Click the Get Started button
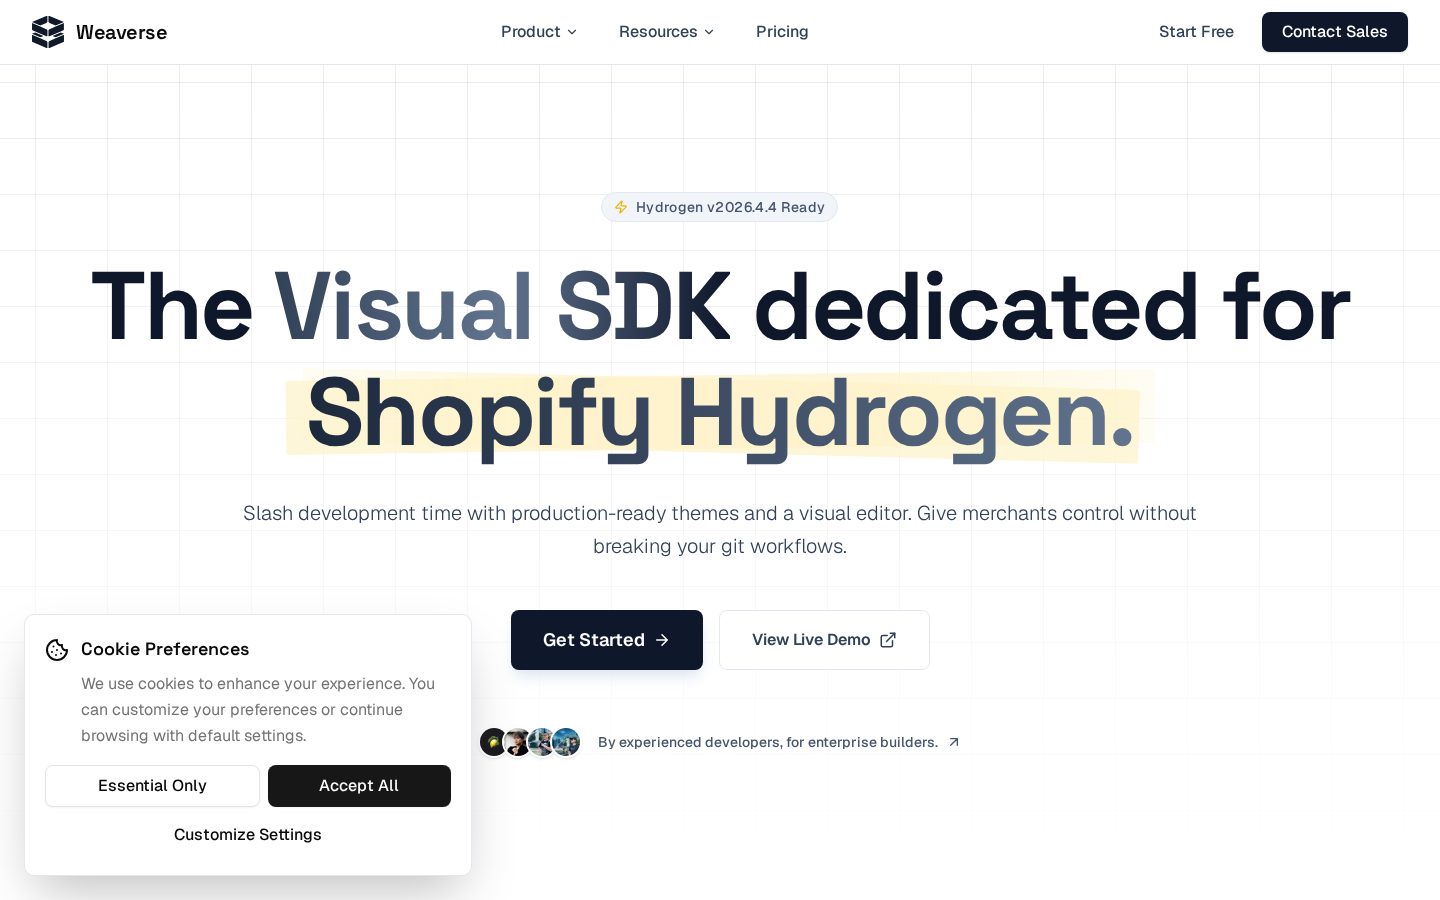The width and height of the screenshot is (1440, 900). (x=607, y=640)
